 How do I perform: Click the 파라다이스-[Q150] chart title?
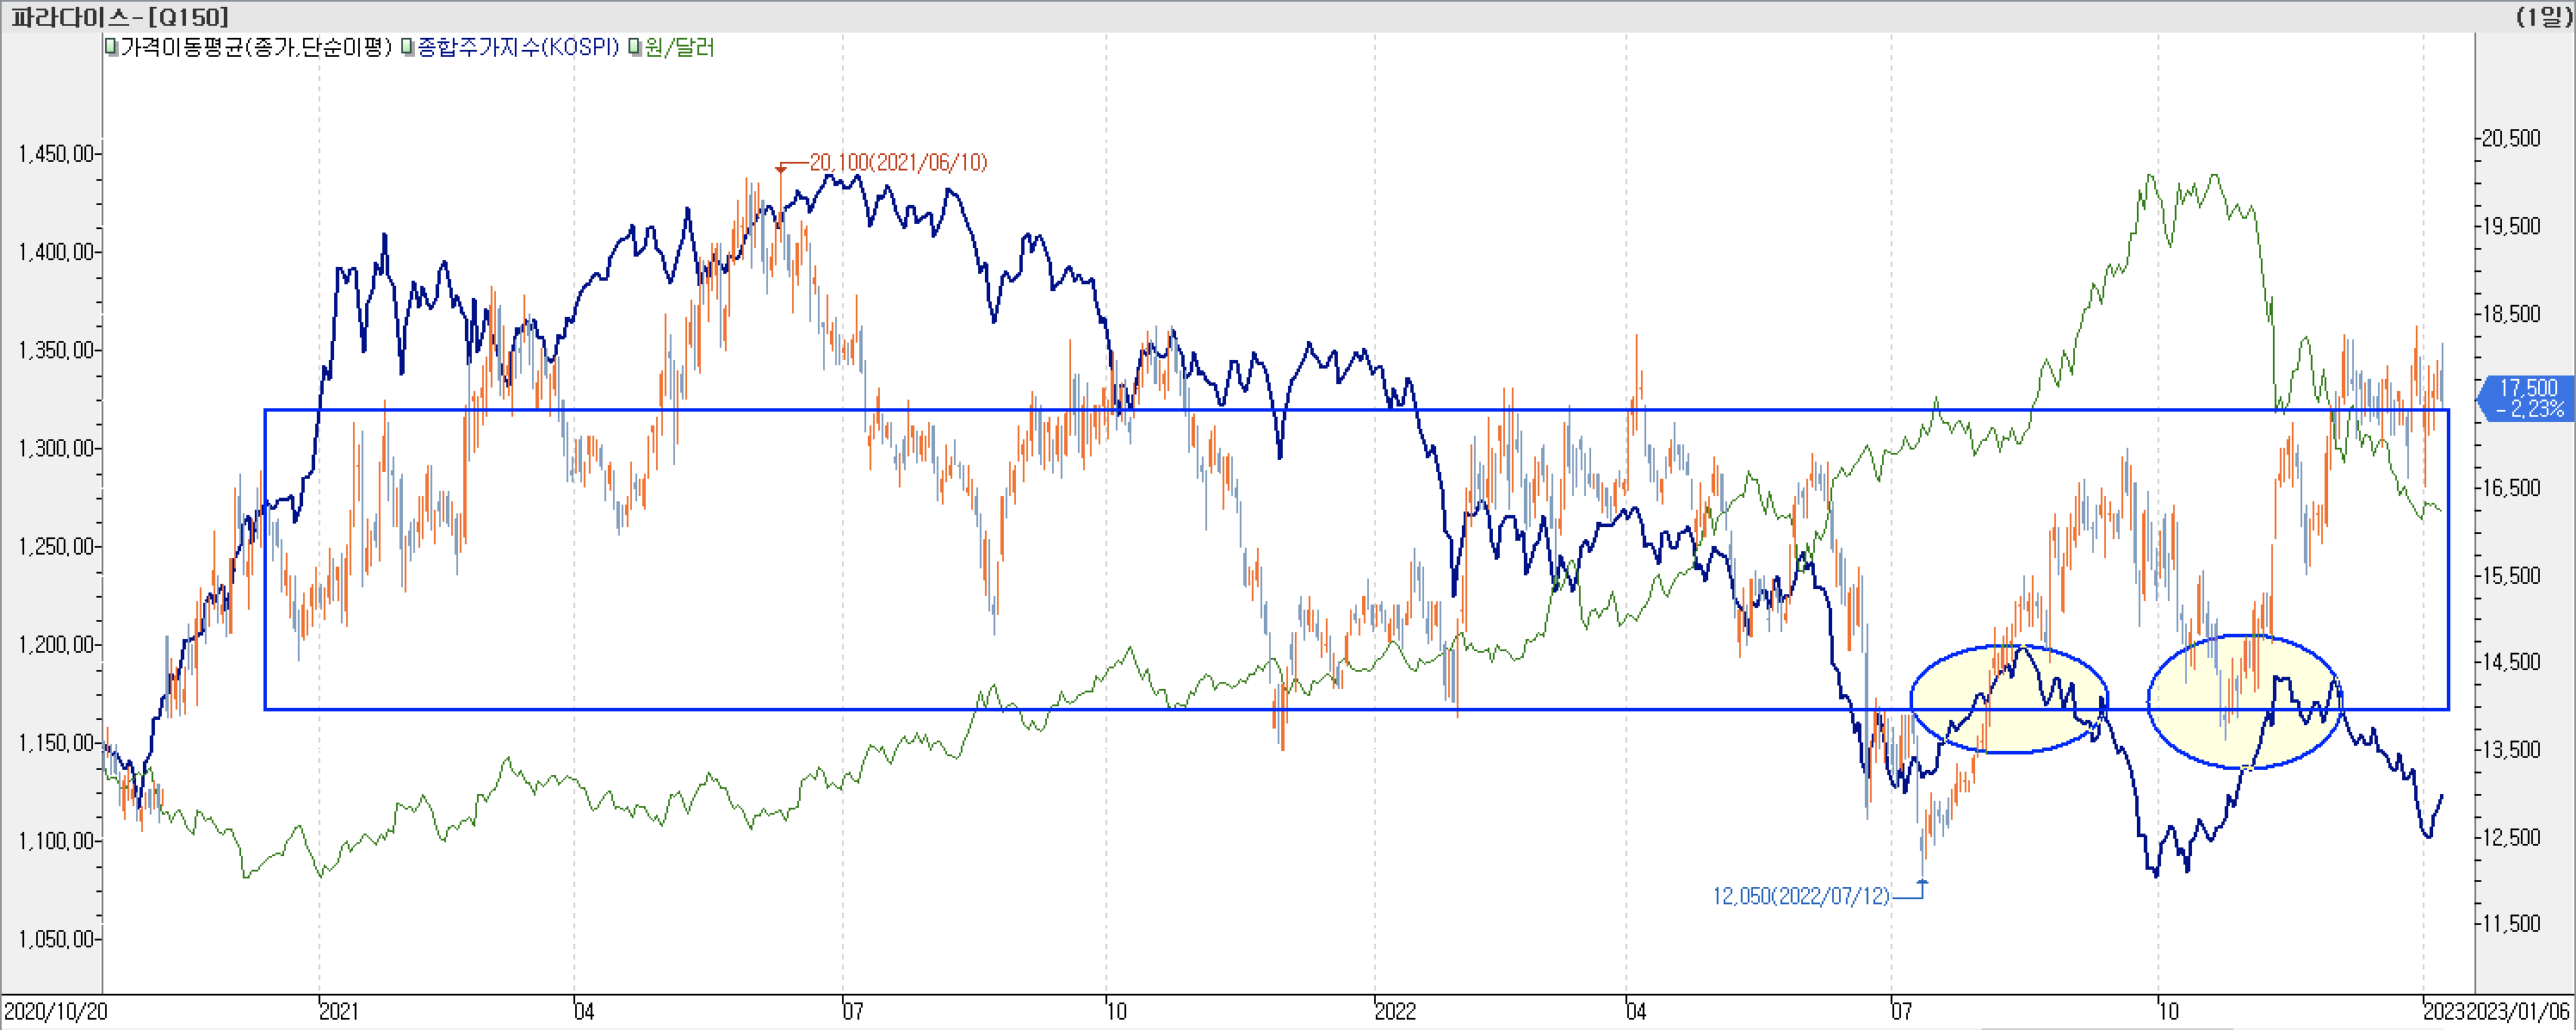click(118, 16)
